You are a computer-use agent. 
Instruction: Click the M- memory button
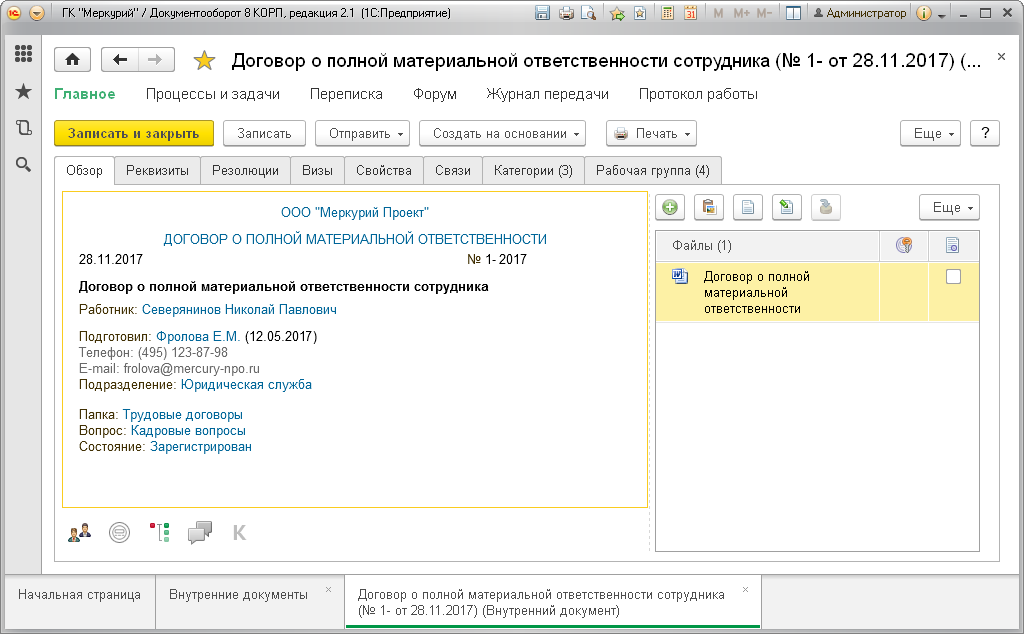point(764,13)
